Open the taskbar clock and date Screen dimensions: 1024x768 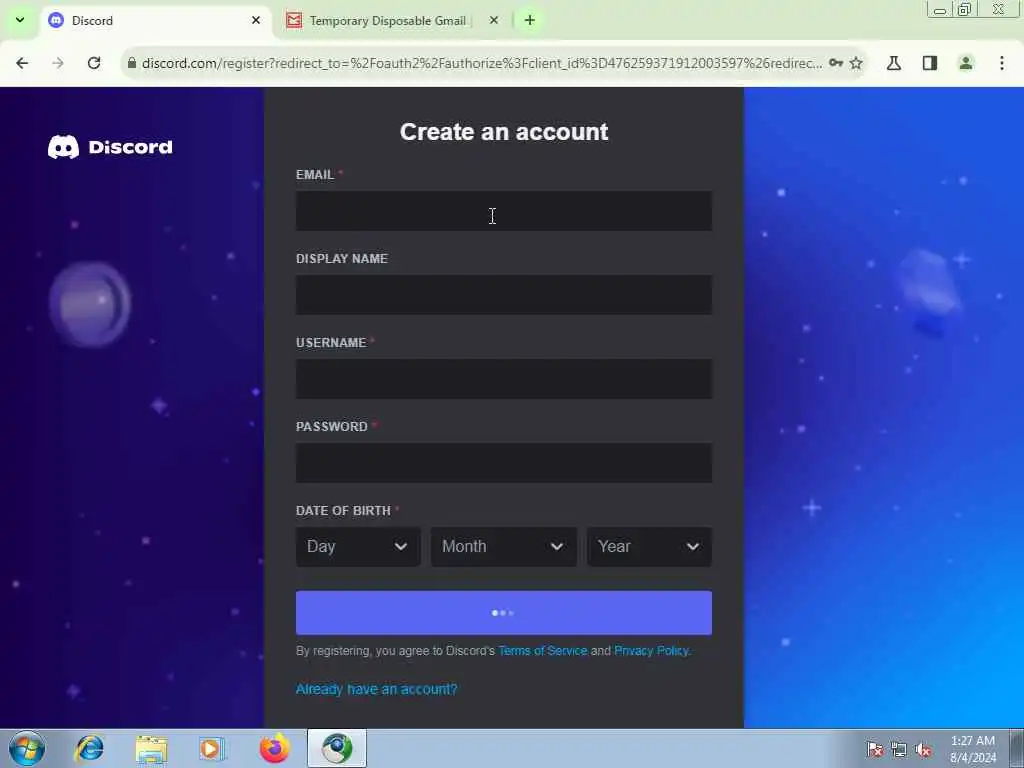coord(973,749)
